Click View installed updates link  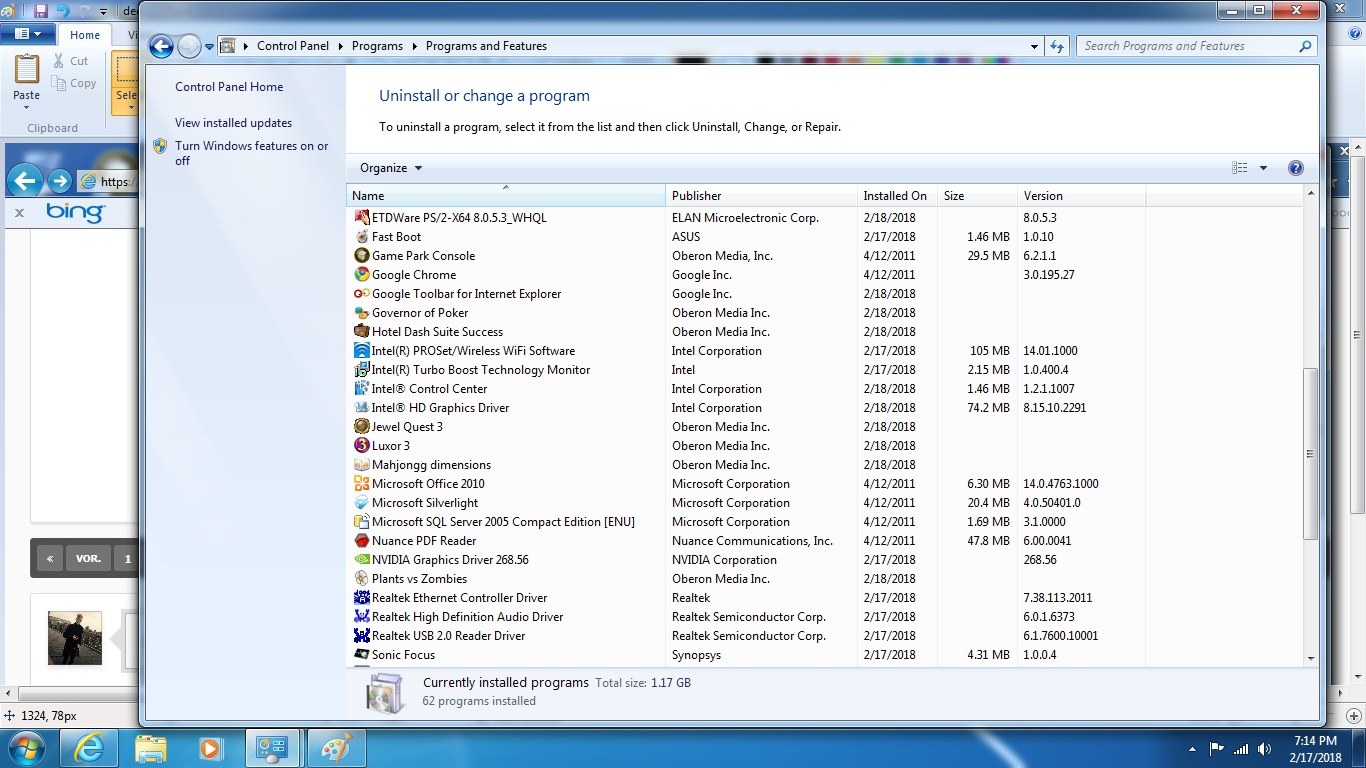(x=233, y=123)
